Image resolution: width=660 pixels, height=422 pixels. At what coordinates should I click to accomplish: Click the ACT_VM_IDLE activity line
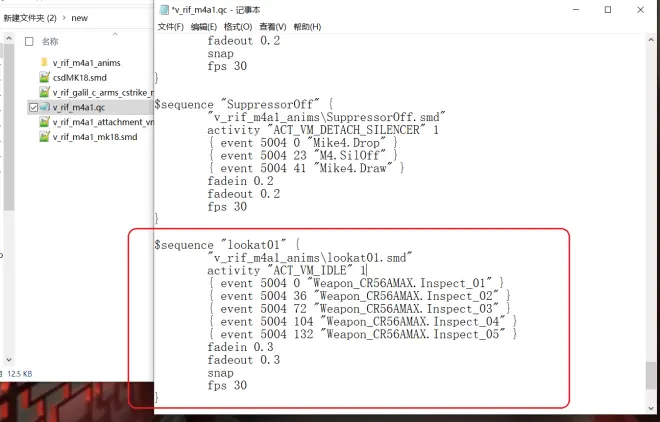click(x=287, y=270)
